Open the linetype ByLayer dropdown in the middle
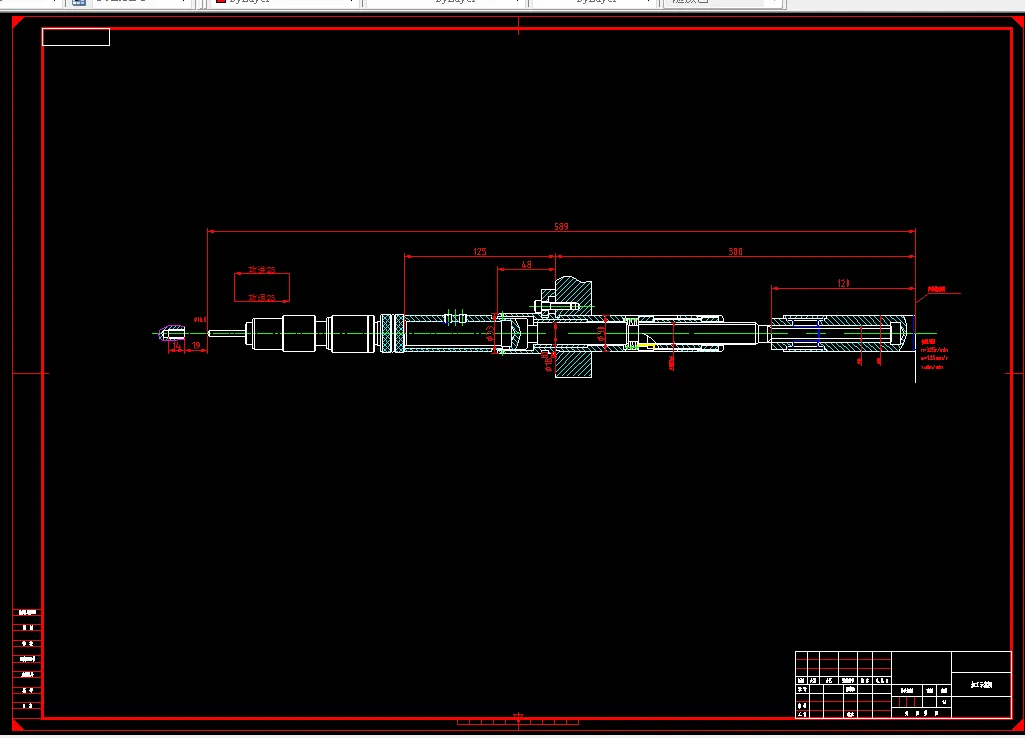This screenshot has width=1025, height=738. coord(444,2)
